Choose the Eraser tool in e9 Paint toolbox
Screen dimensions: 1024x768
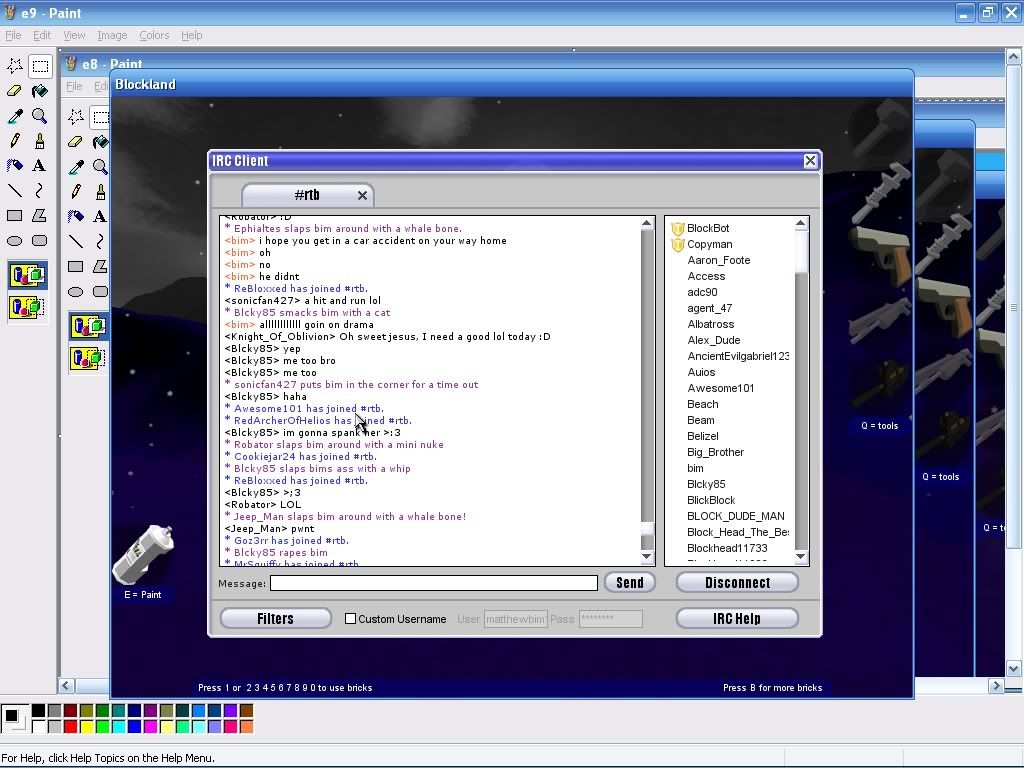tap(14, 91)
